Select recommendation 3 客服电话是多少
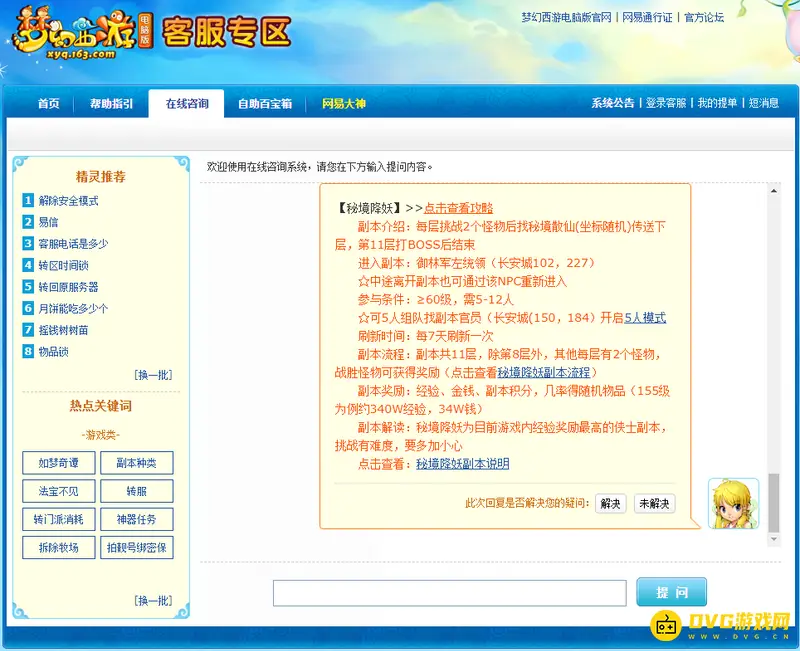 (x=73, y=243)
